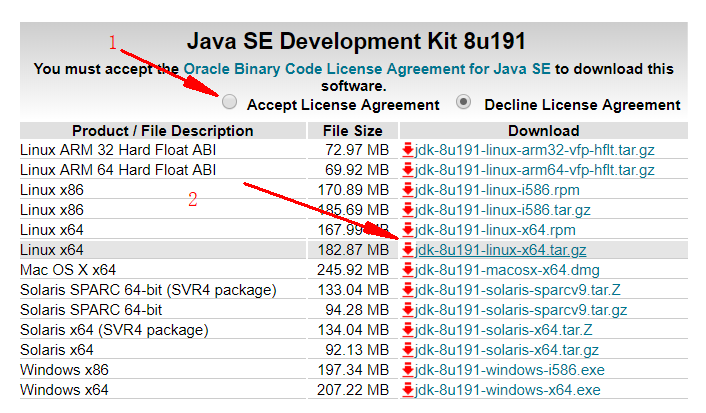Click the 245.92 MB file size cell

[353, 270]
